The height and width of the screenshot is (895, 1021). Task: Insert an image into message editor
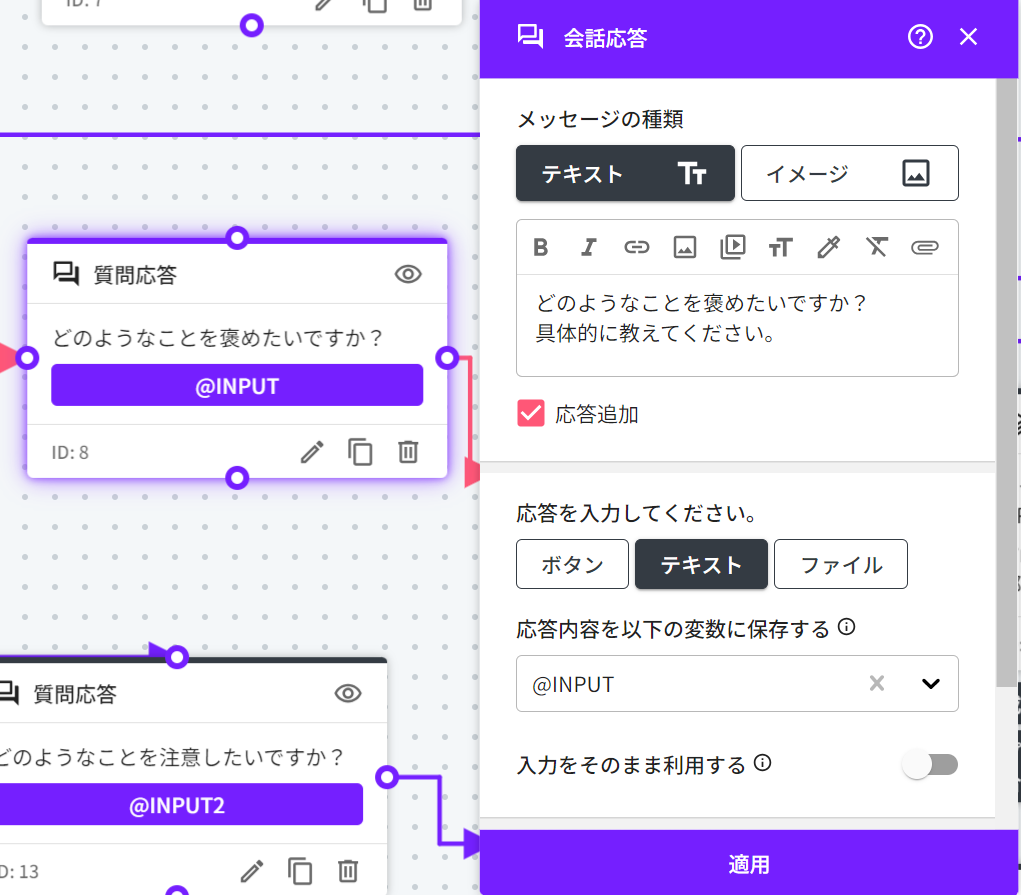tap(684, 247)
